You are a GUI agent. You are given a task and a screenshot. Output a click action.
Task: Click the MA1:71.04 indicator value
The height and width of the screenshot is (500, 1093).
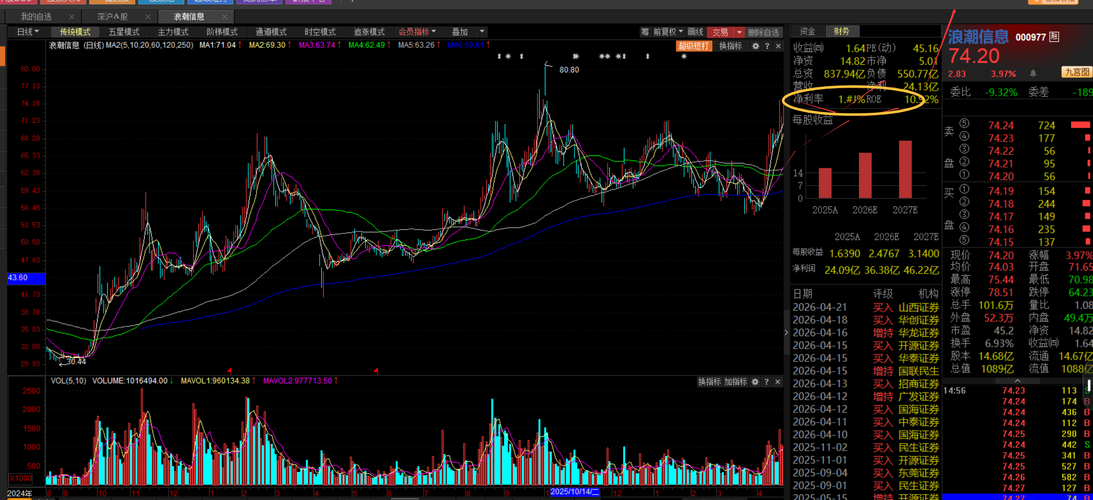[x=218, y=45]
